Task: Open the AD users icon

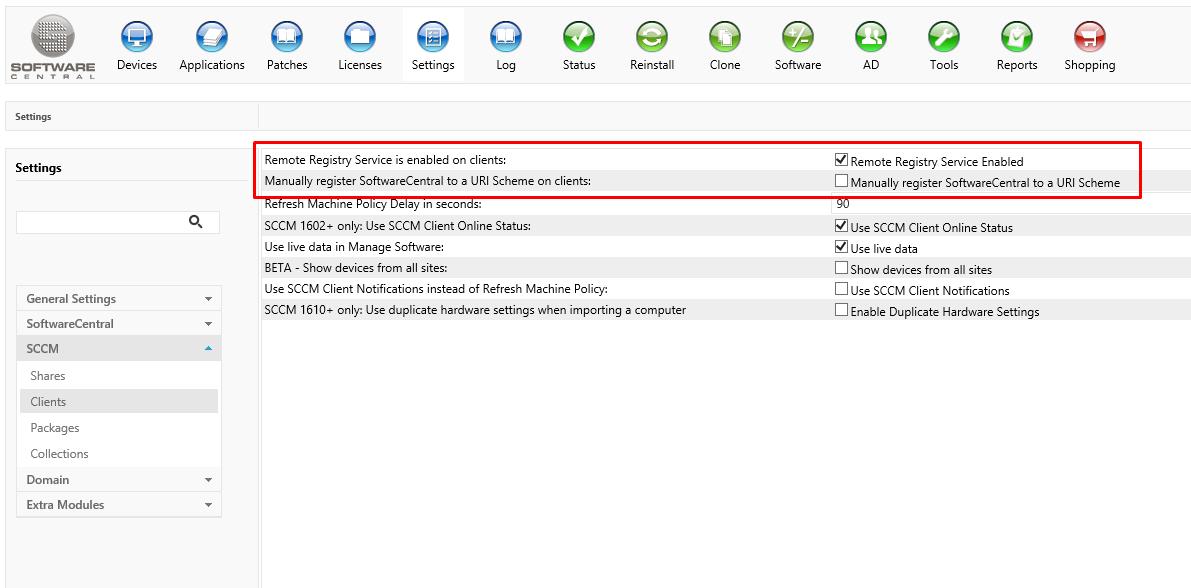Action: pos(871,38)
